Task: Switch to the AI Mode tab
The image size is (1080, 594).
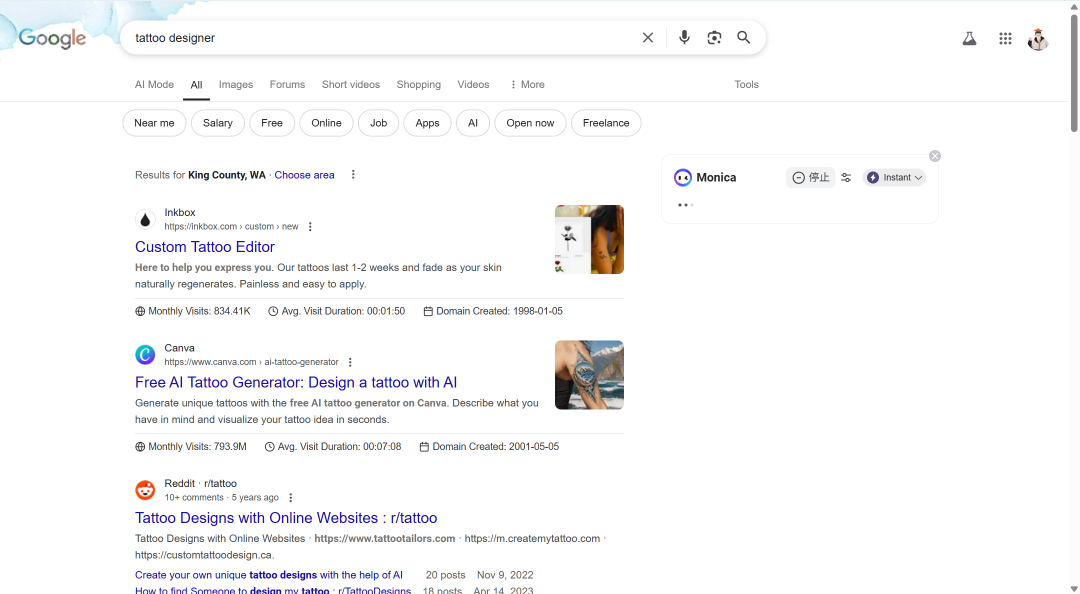Action: 154,85
